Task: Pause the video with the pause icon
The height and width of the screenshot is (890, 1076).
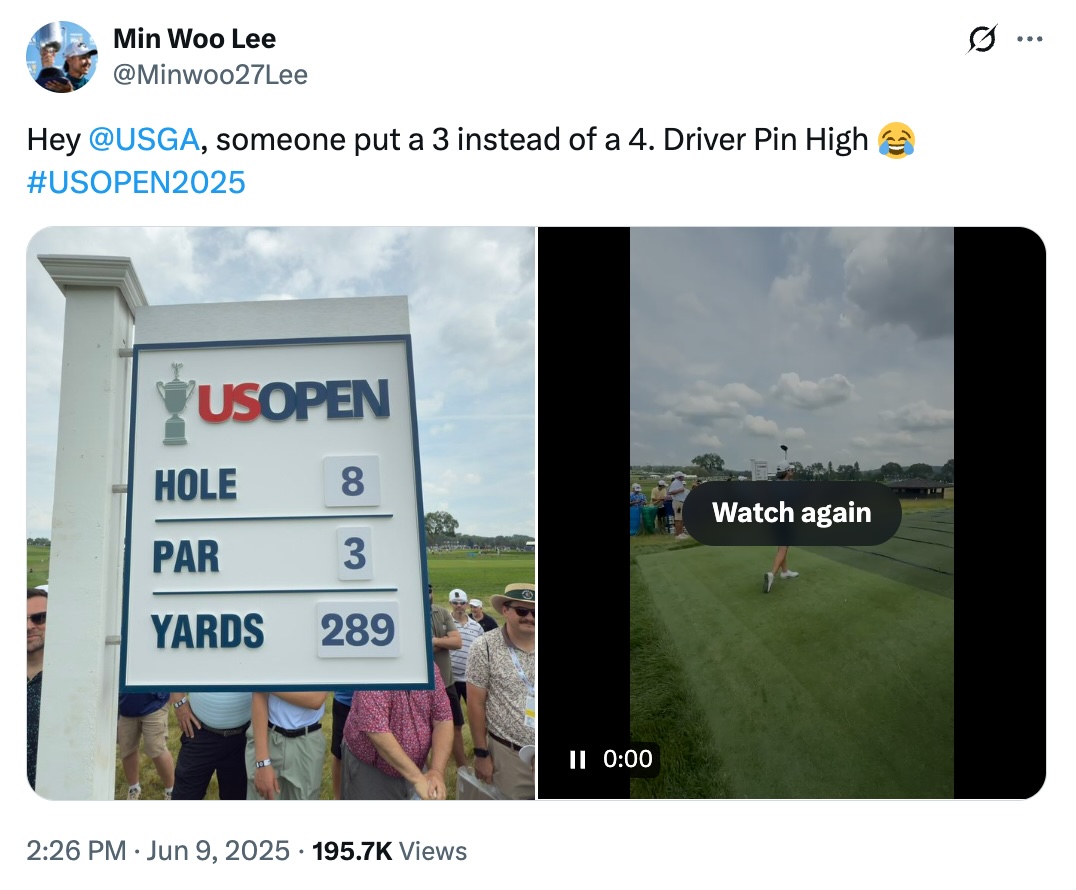Action: (577, 760)
